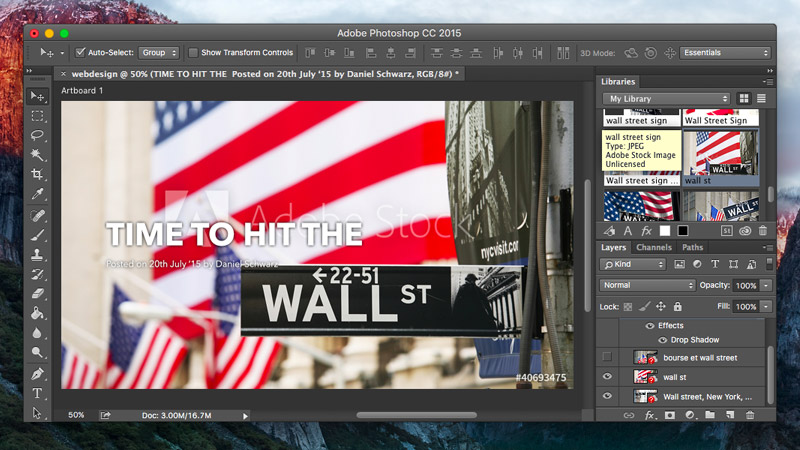Open Essentials workspace dropdown
800x450 pixels.
pos(725,53)
